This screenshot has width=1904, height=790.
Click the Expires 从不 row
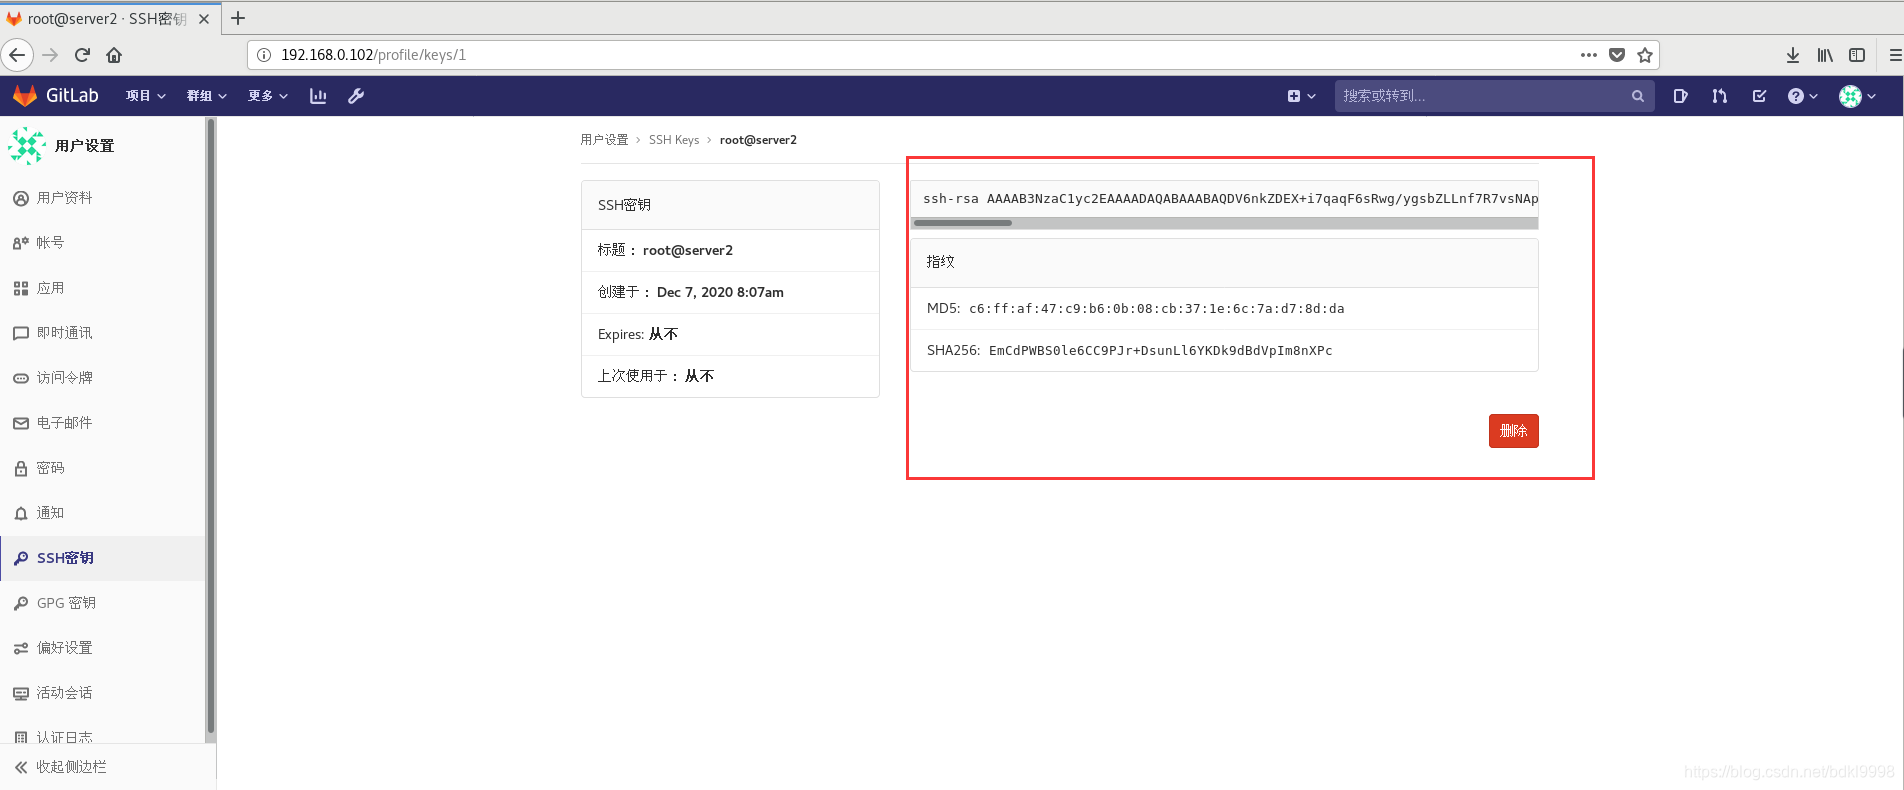click(x=730, y=334)
